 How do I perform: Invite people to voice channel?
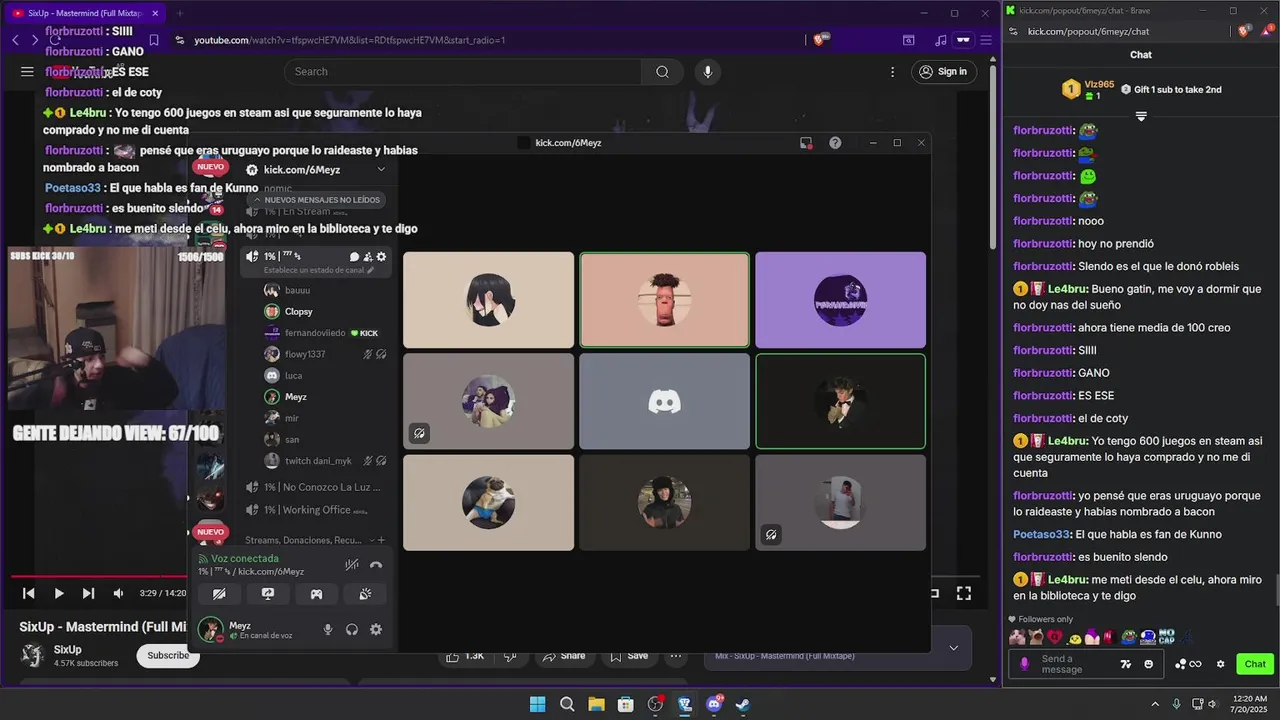point(368,257)
